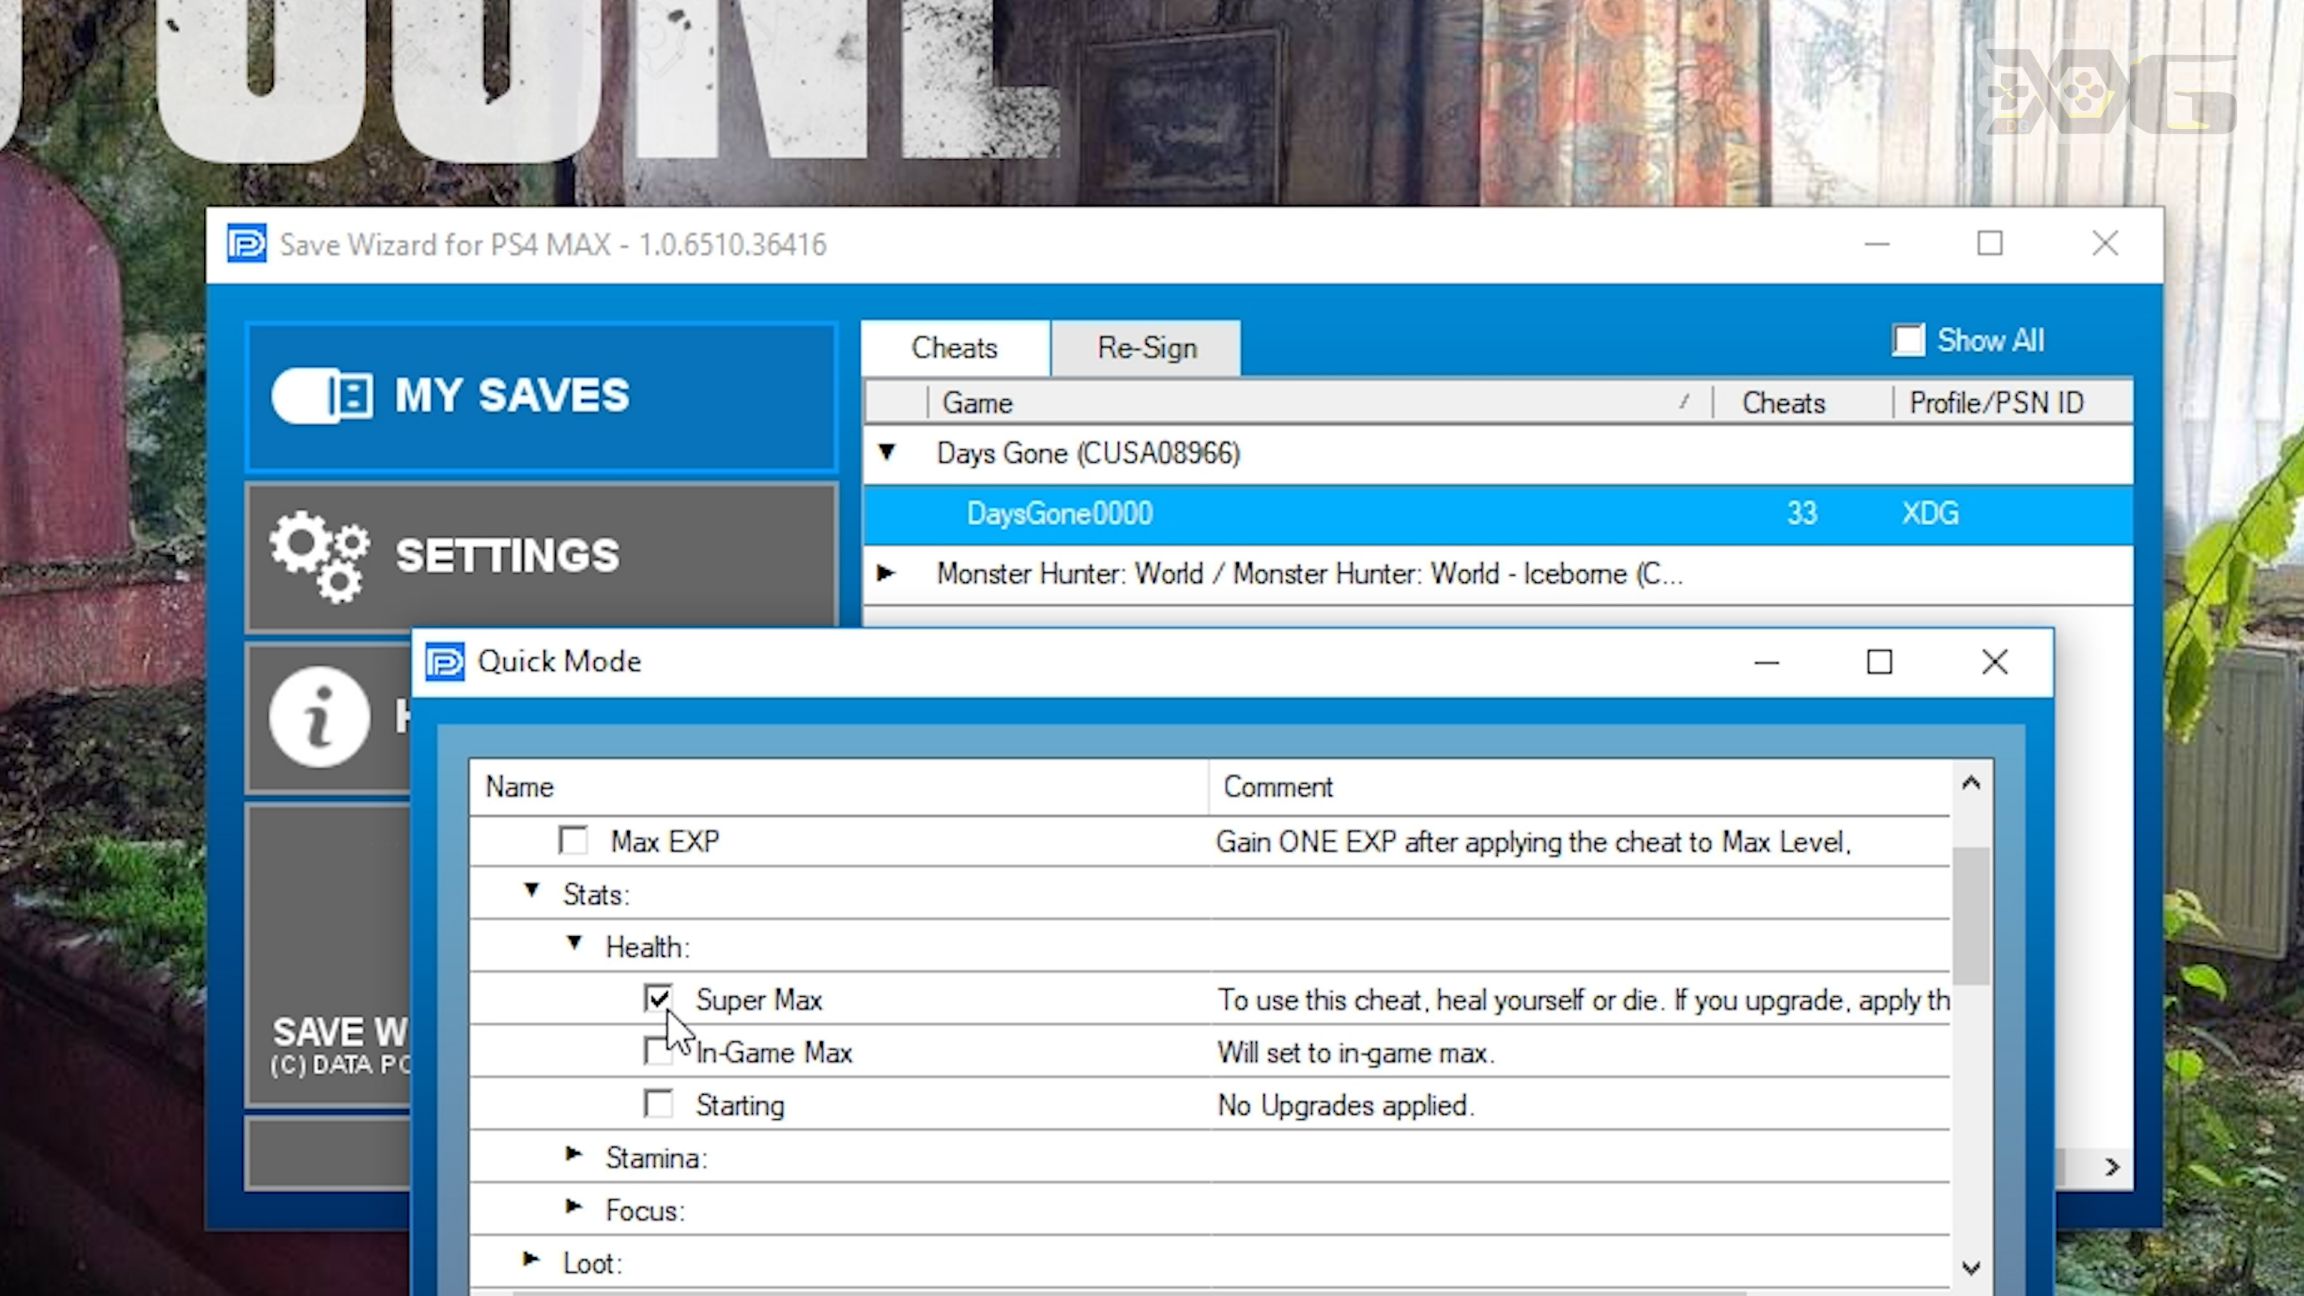This screenshot has height=1296, width=2304.
Task: Click the DaysGone0000 profile entry
Action: point(1059,513)
